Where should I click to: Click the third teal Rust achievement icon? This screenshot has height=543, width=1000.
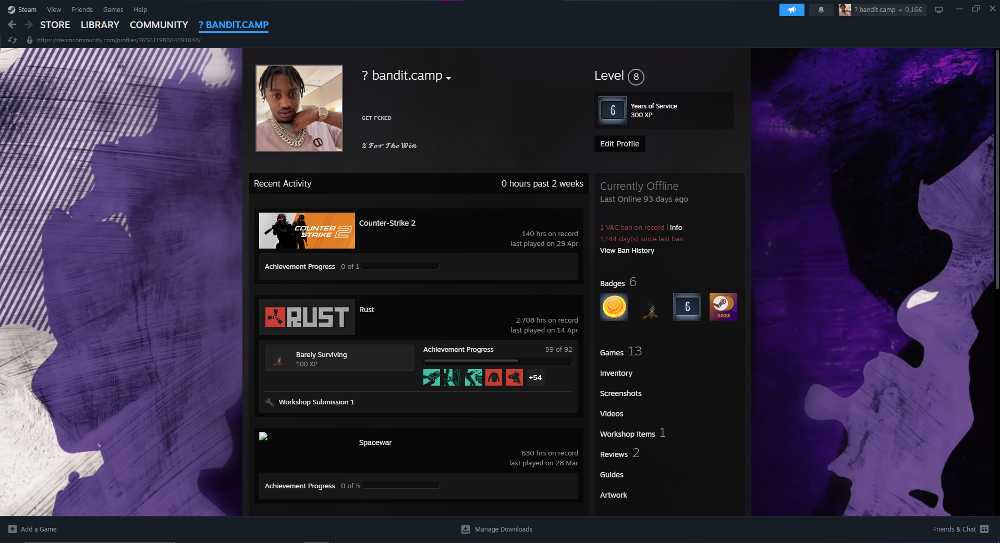click(x=473, y=378)
